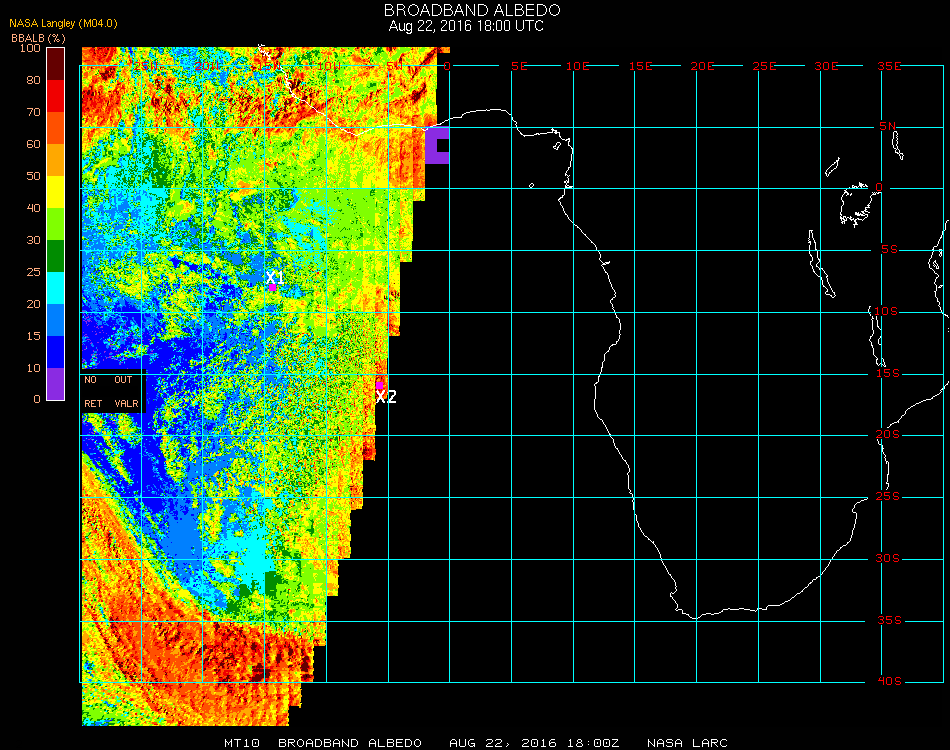Select the yellow 40-50% colorbar segment
The height and width of the screenshot is (750, 950).
click(x=56, y=191)
